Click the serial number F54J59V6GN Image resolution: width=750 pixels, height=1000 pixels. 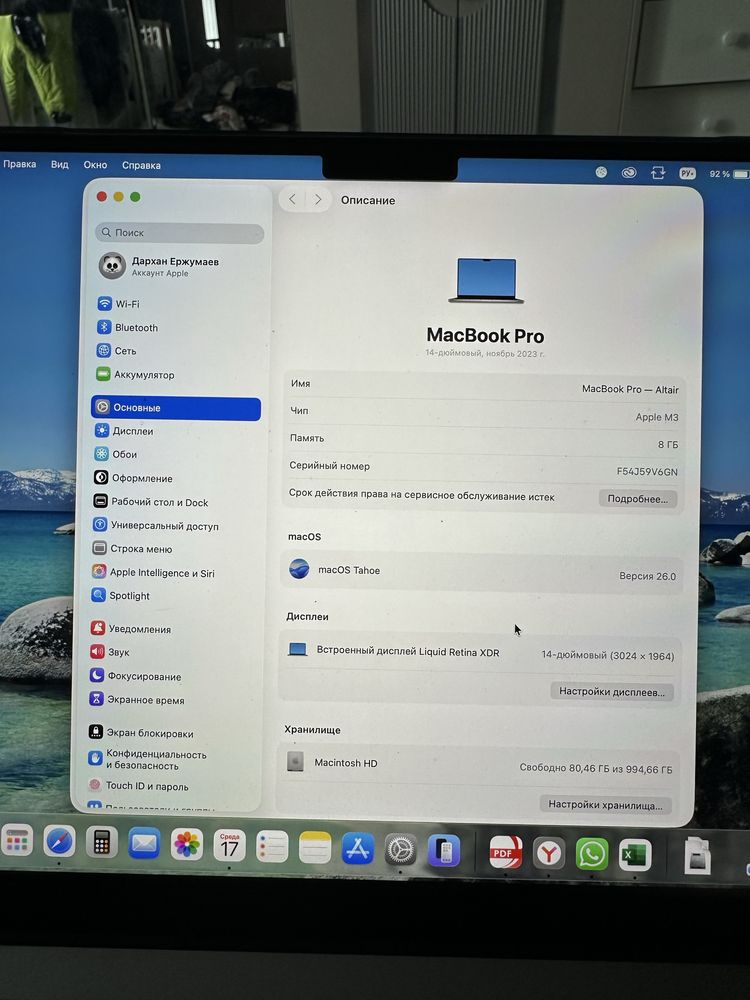(x=647, y=471)
